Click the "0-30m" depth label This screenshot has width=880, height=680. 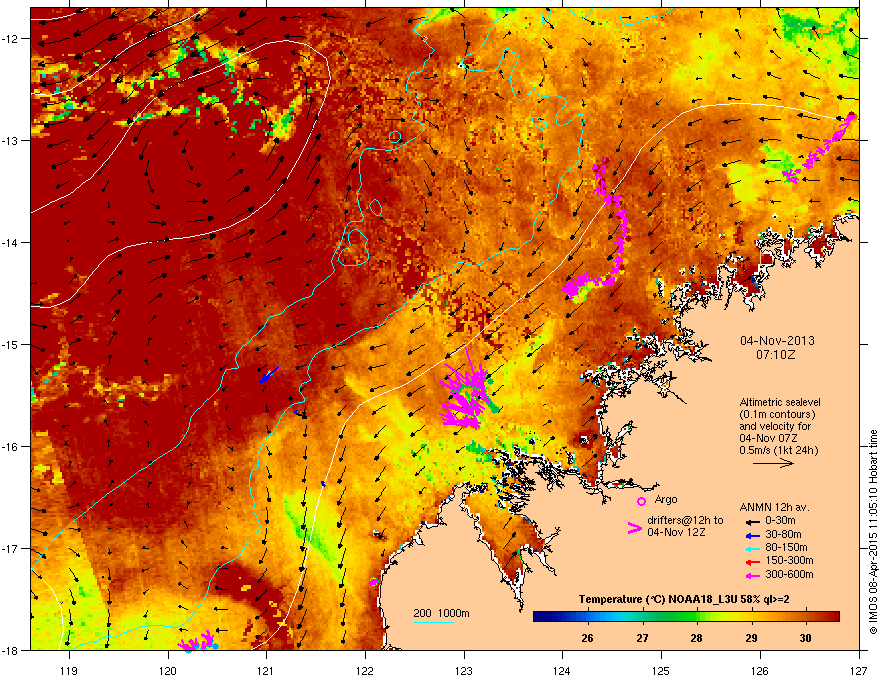tap(780, 521)
